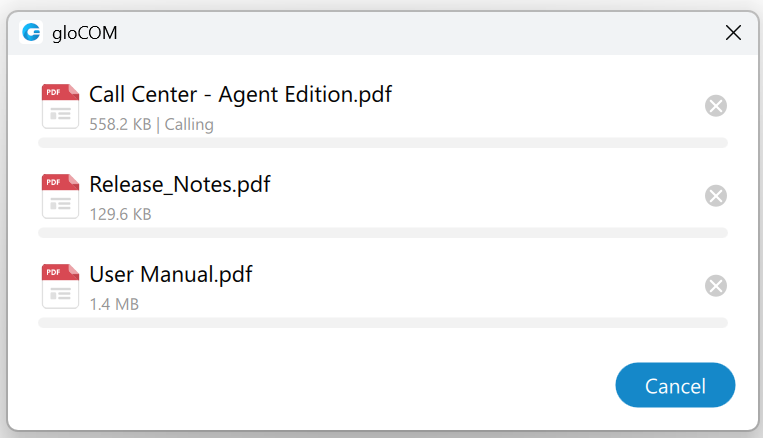Image resolution: width=763 pixels, height=438 pixels.
Task: Click the progress bar under Release_Notes.pdf
Action: [x=382, y=233]
